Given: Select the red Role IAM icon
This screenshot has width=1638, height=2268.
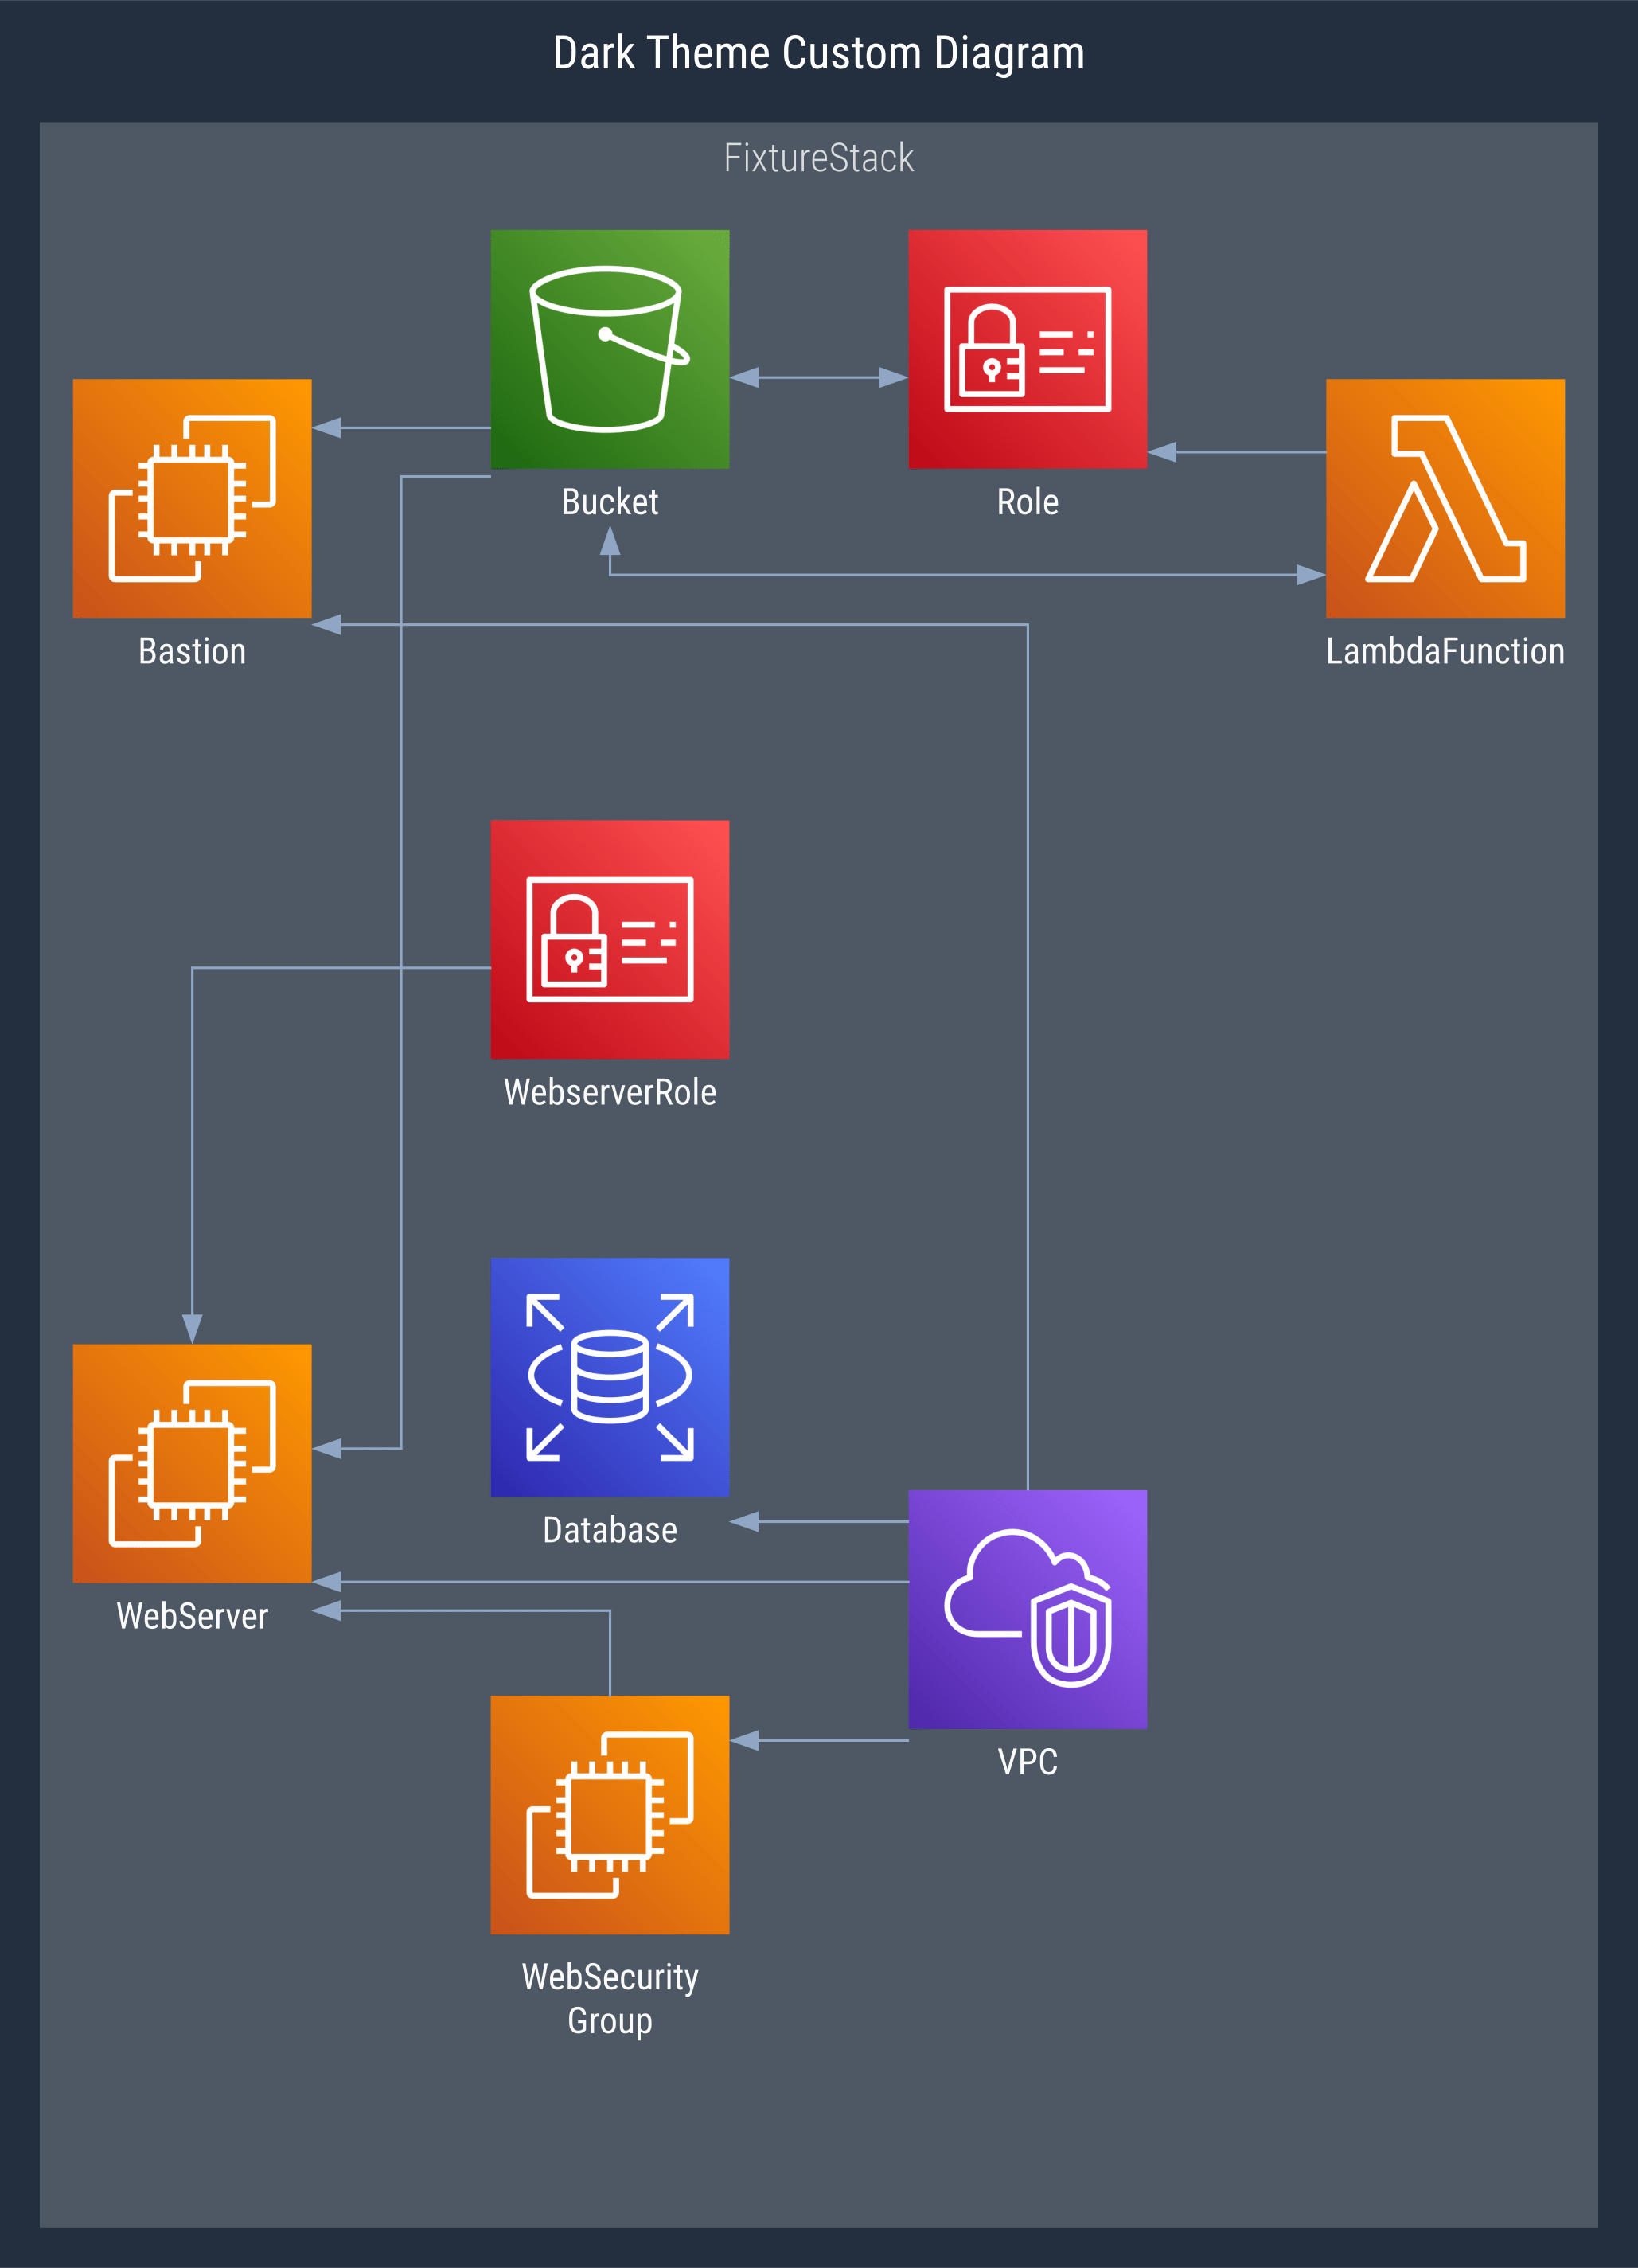Looking at the screenshot, I should coord(1027,349).
